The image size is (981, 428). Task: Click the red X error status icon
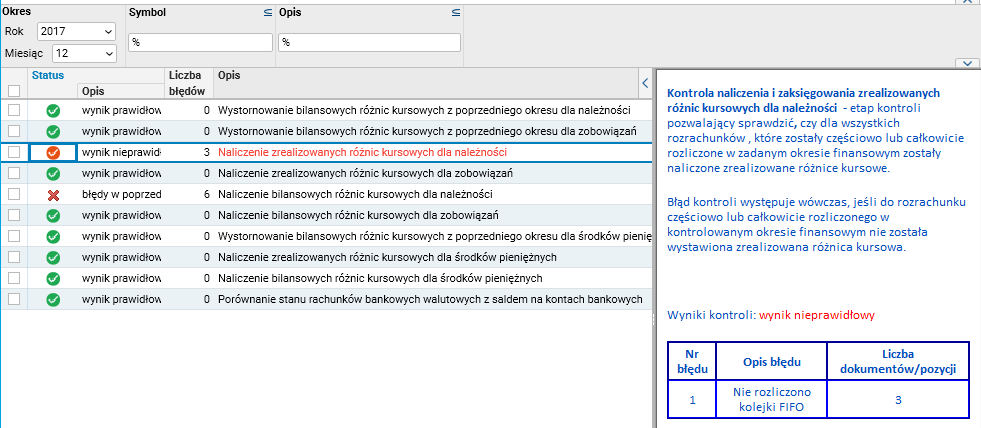[x=53, y=195]
